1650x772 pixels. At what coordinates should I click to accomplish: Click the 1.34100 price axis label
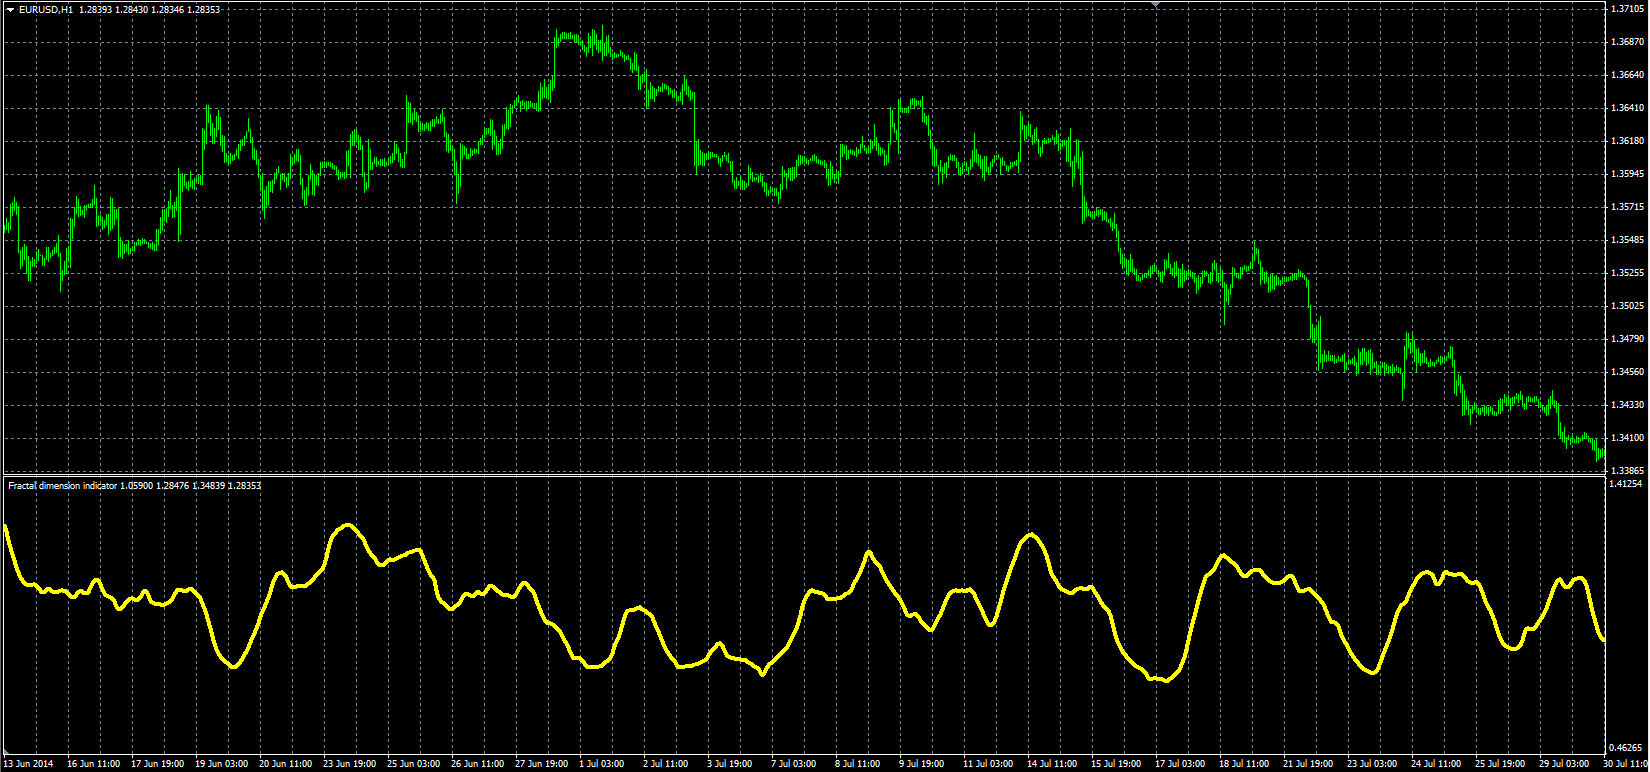1627,438
